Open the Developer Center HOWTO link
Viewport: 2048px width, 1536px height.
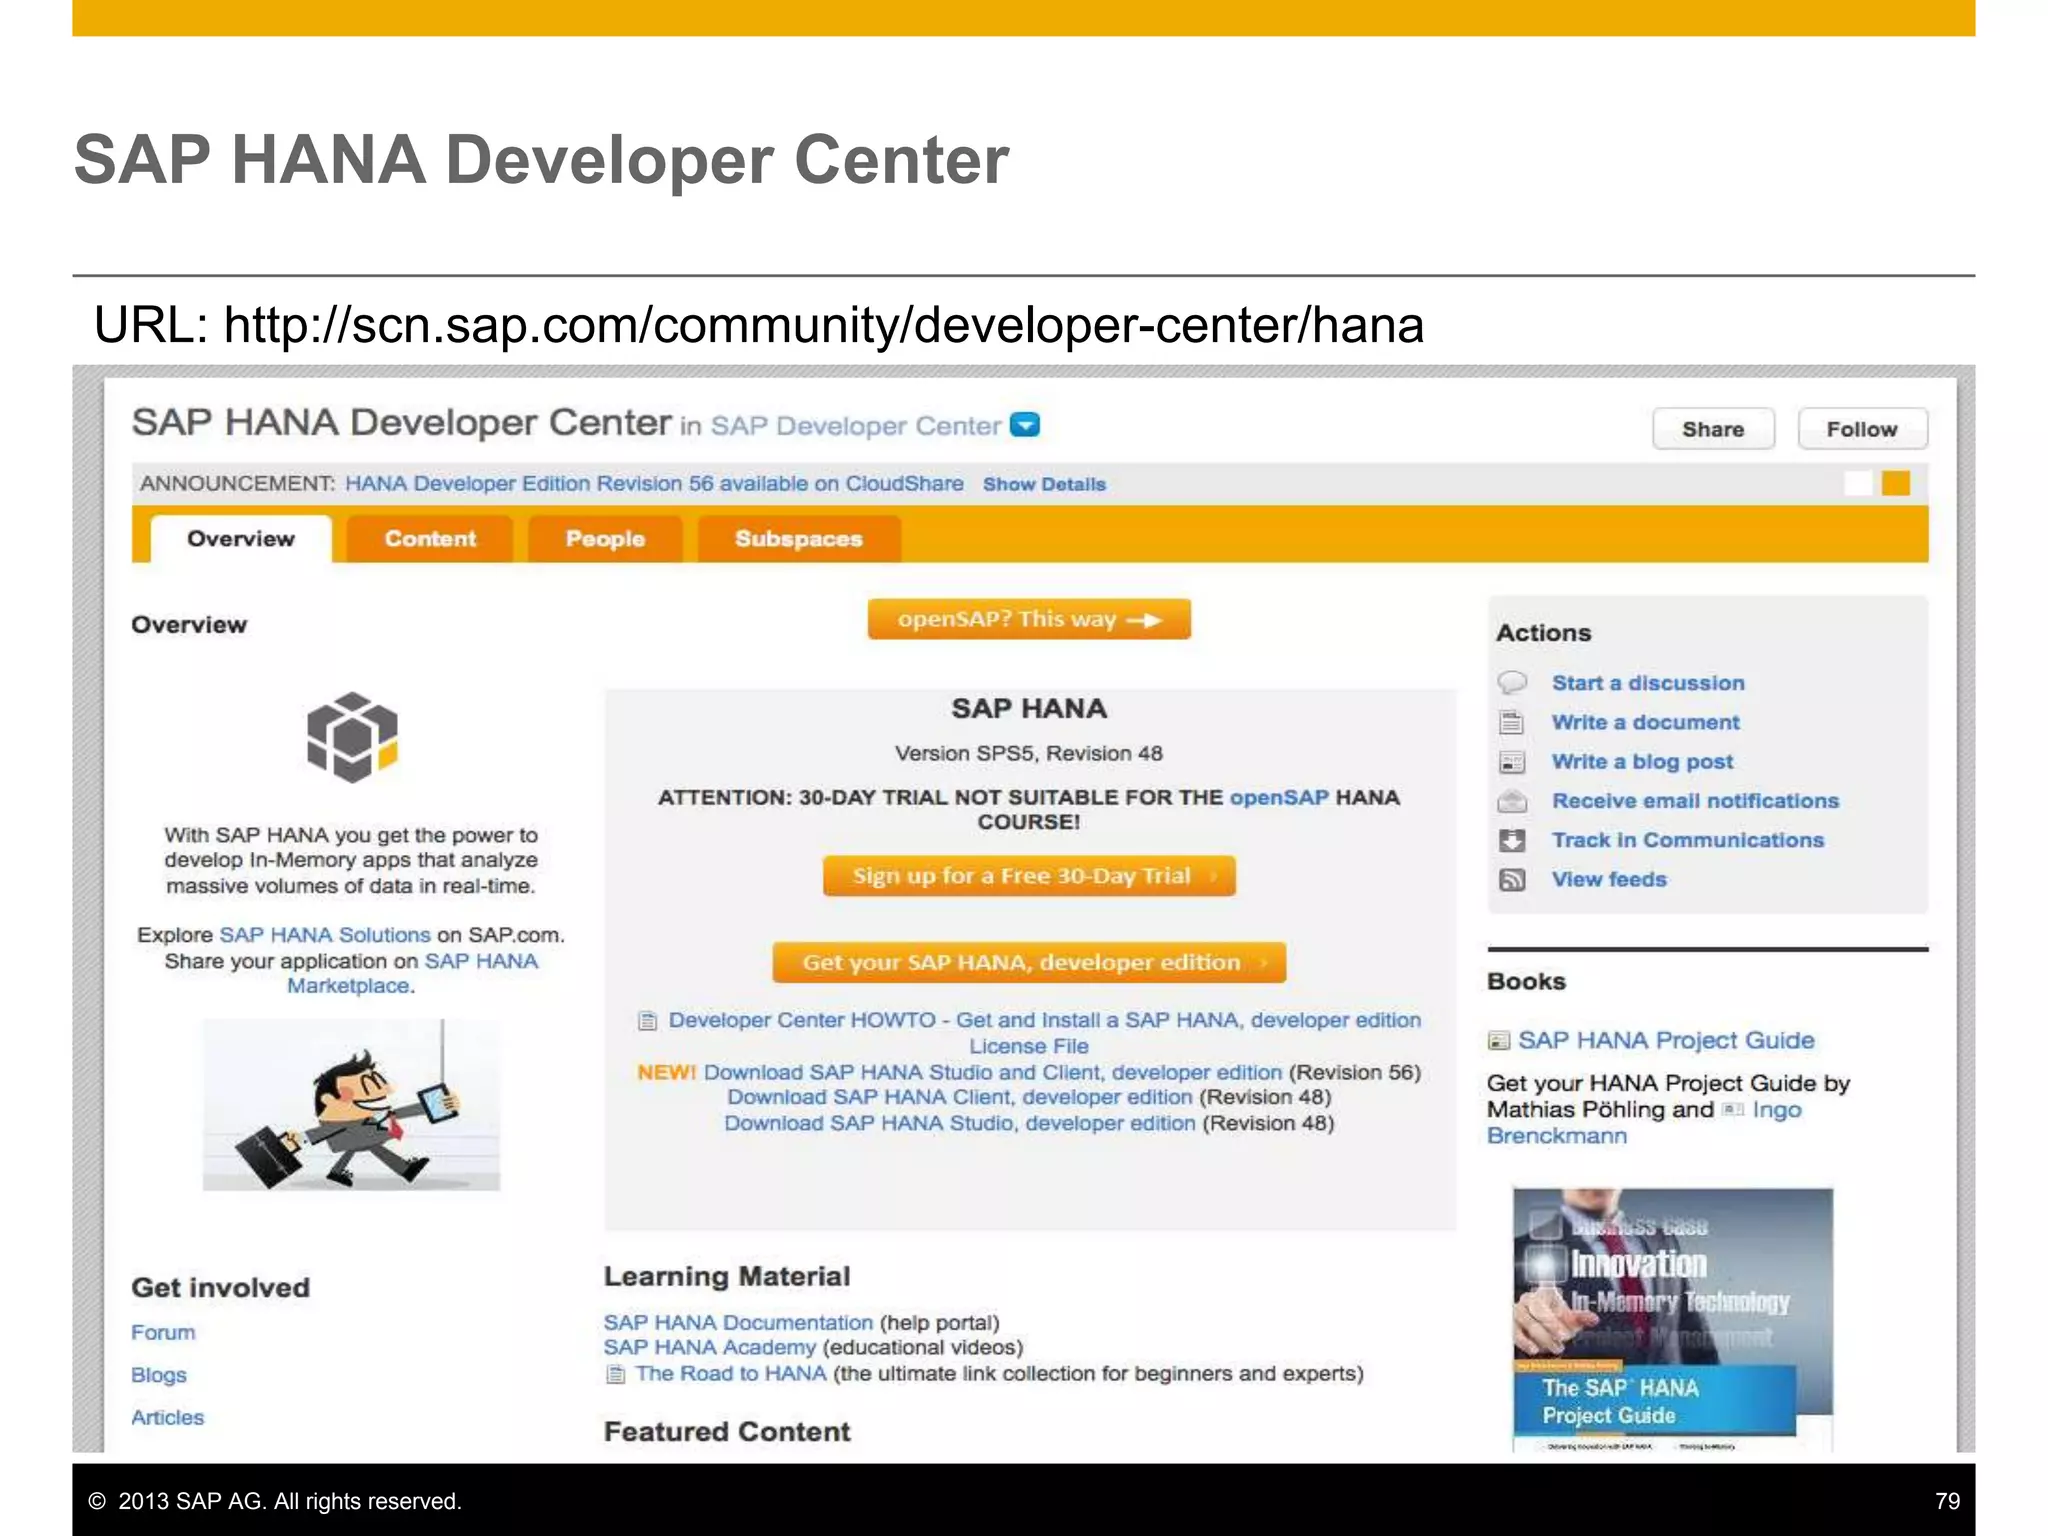coord(1045,1033)
